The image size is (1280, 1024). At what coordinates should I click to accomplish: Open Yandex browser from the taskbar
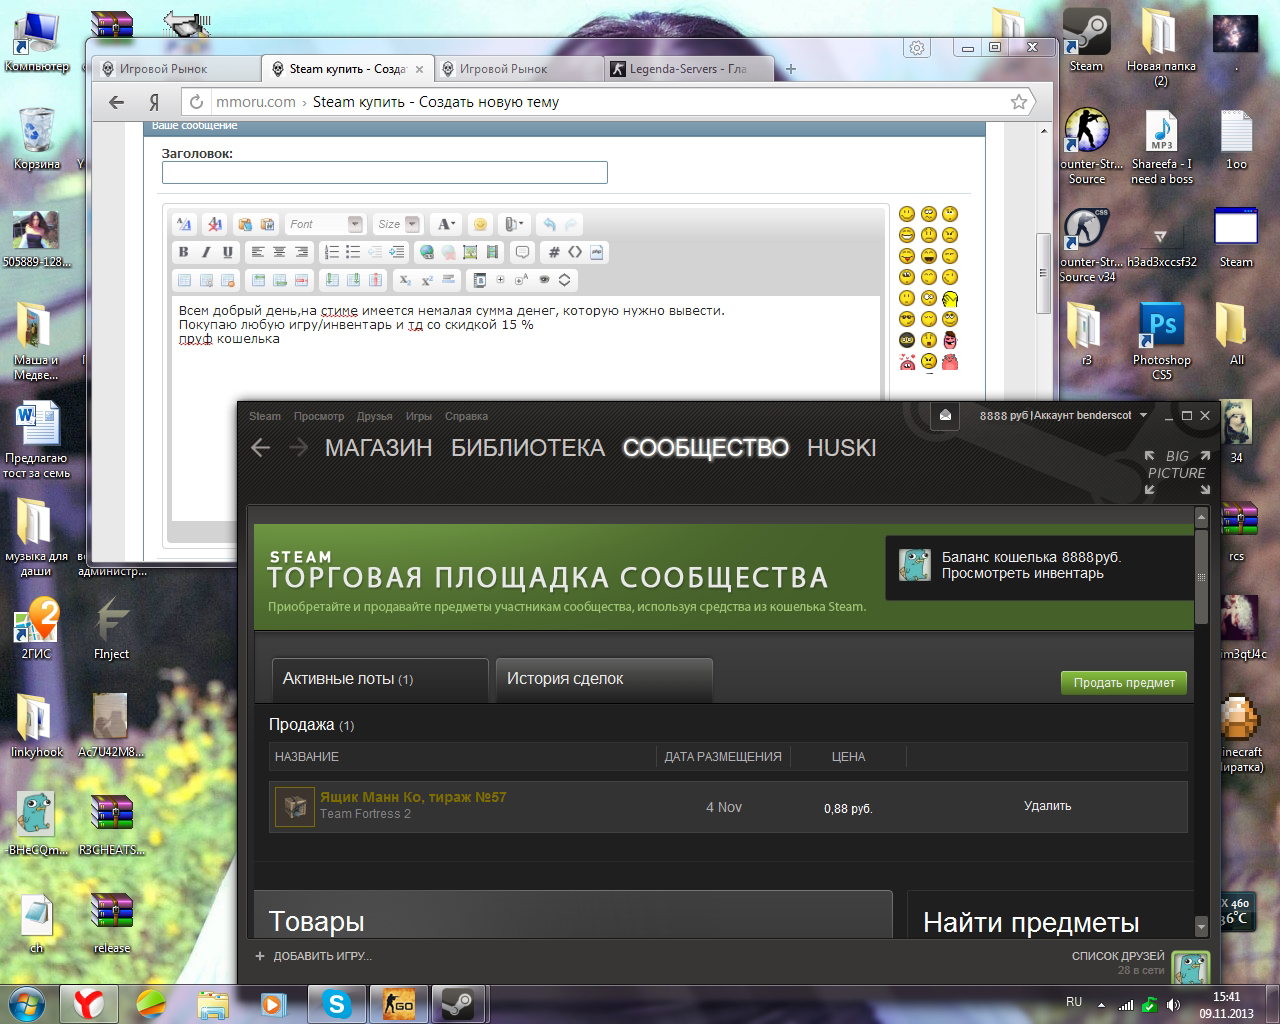tap(89, 1004)
